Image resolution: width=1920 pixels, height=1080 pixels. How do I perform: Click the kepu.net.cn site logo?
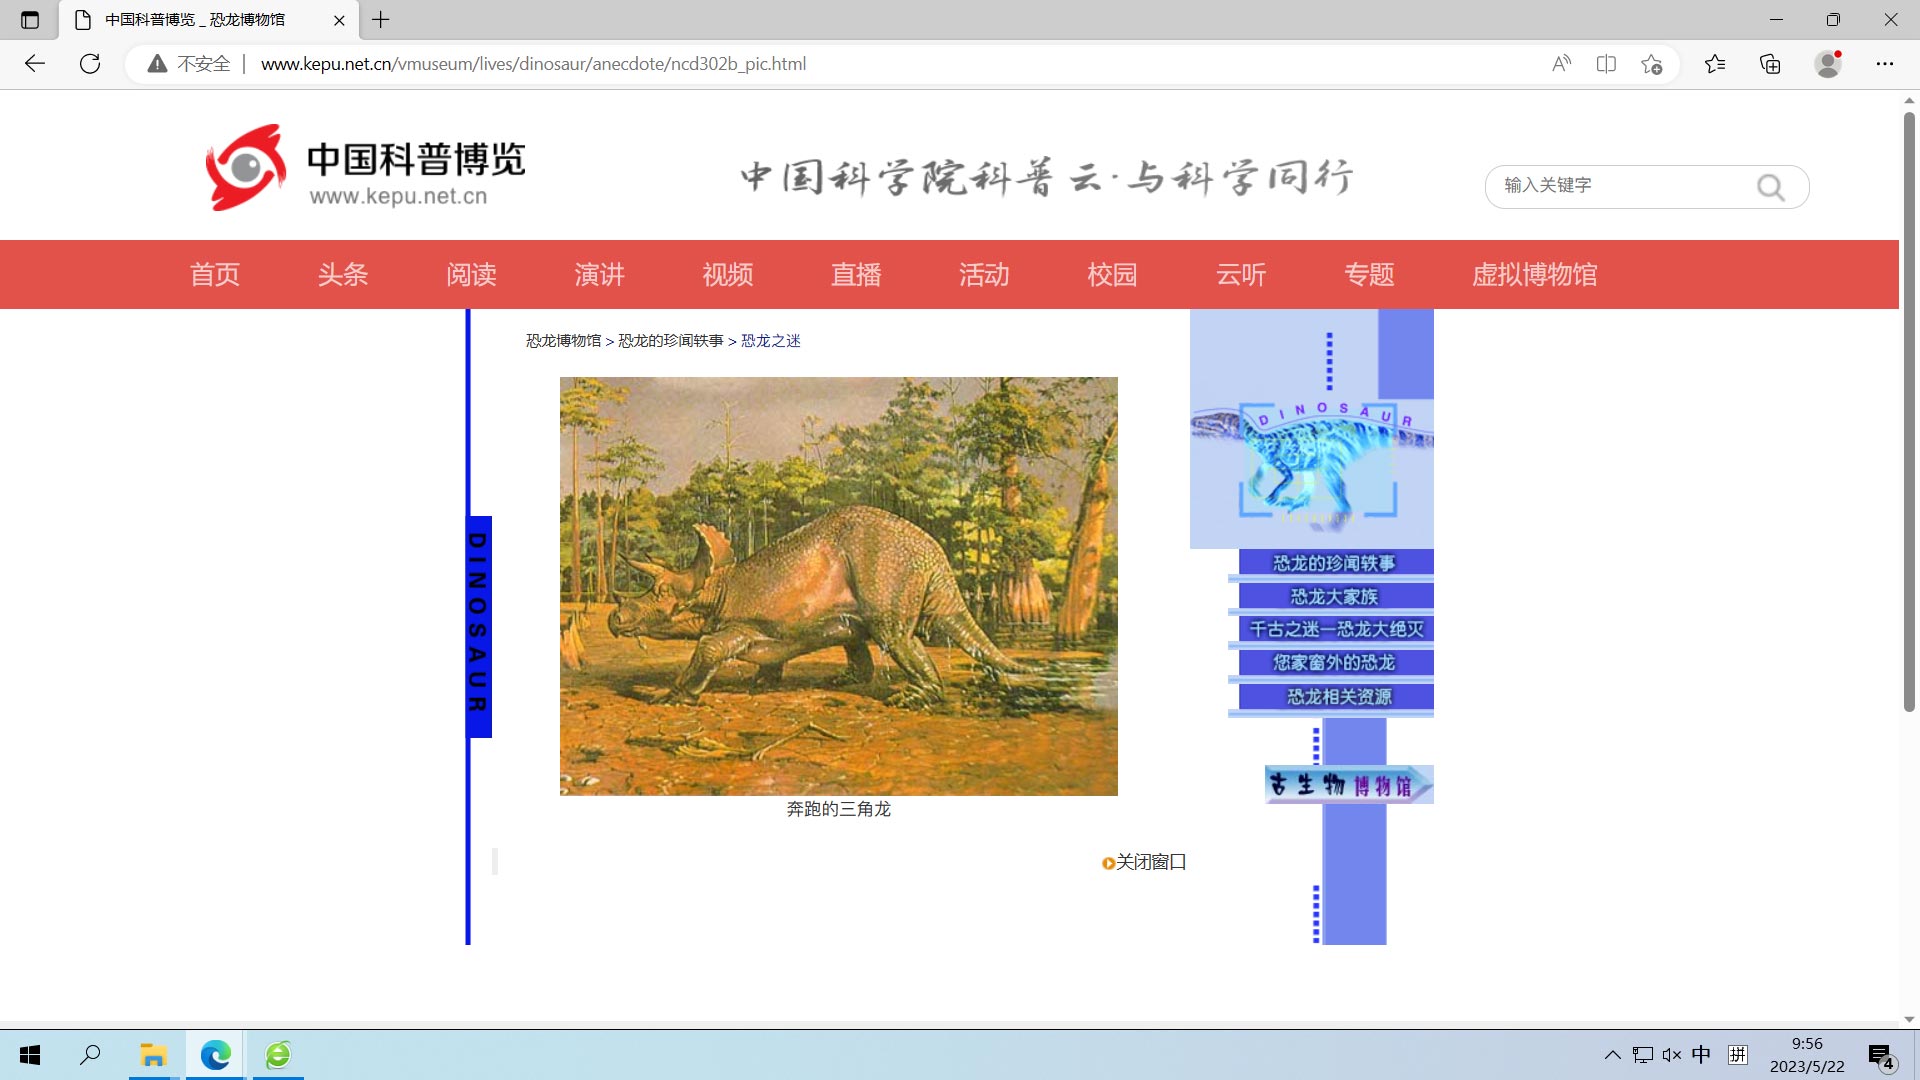tap(366, 168)
